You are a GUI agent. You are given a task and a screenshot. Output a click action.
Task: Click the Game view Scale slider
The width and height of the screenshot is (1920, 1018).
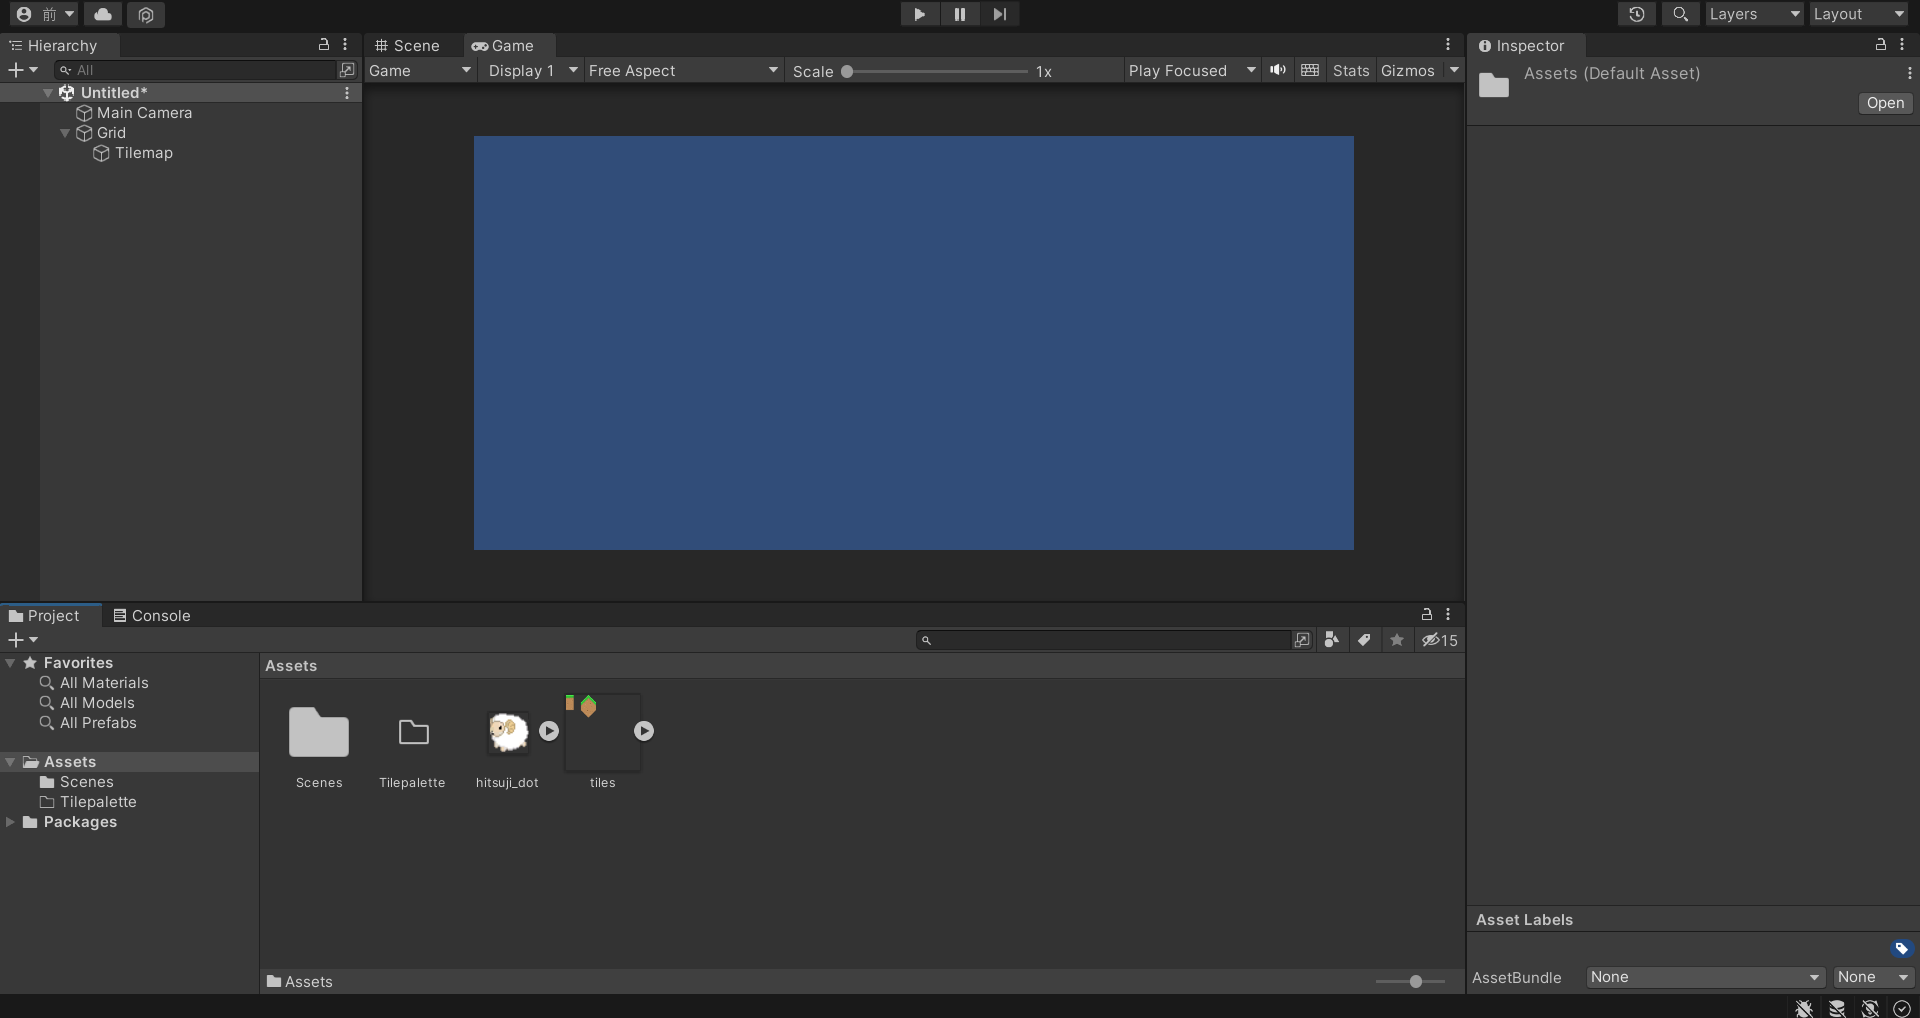pos(936,71)
